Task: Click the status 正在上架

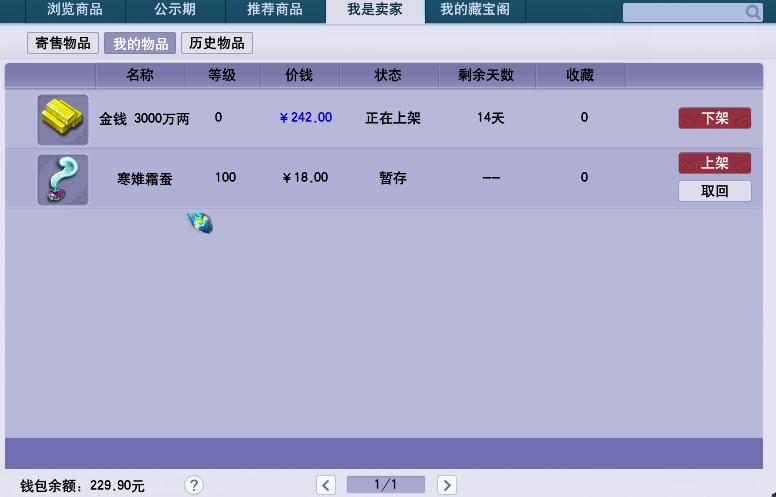Action: (393, 118)
